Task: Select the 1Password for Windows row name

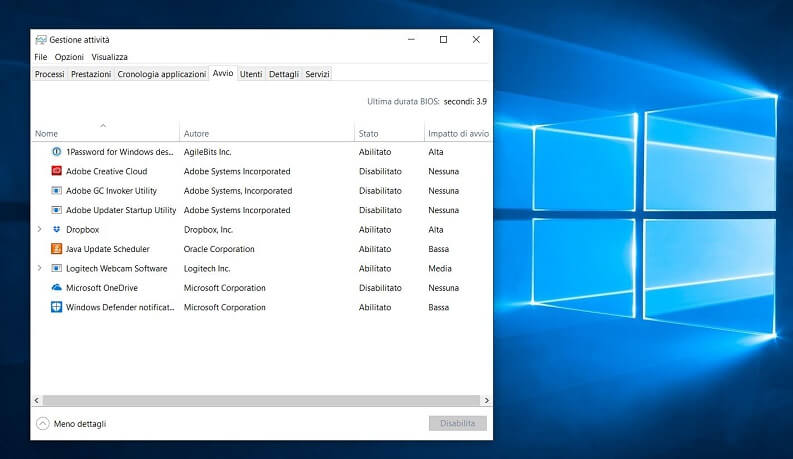Action: pyautogui.click(x=120, y=152)
